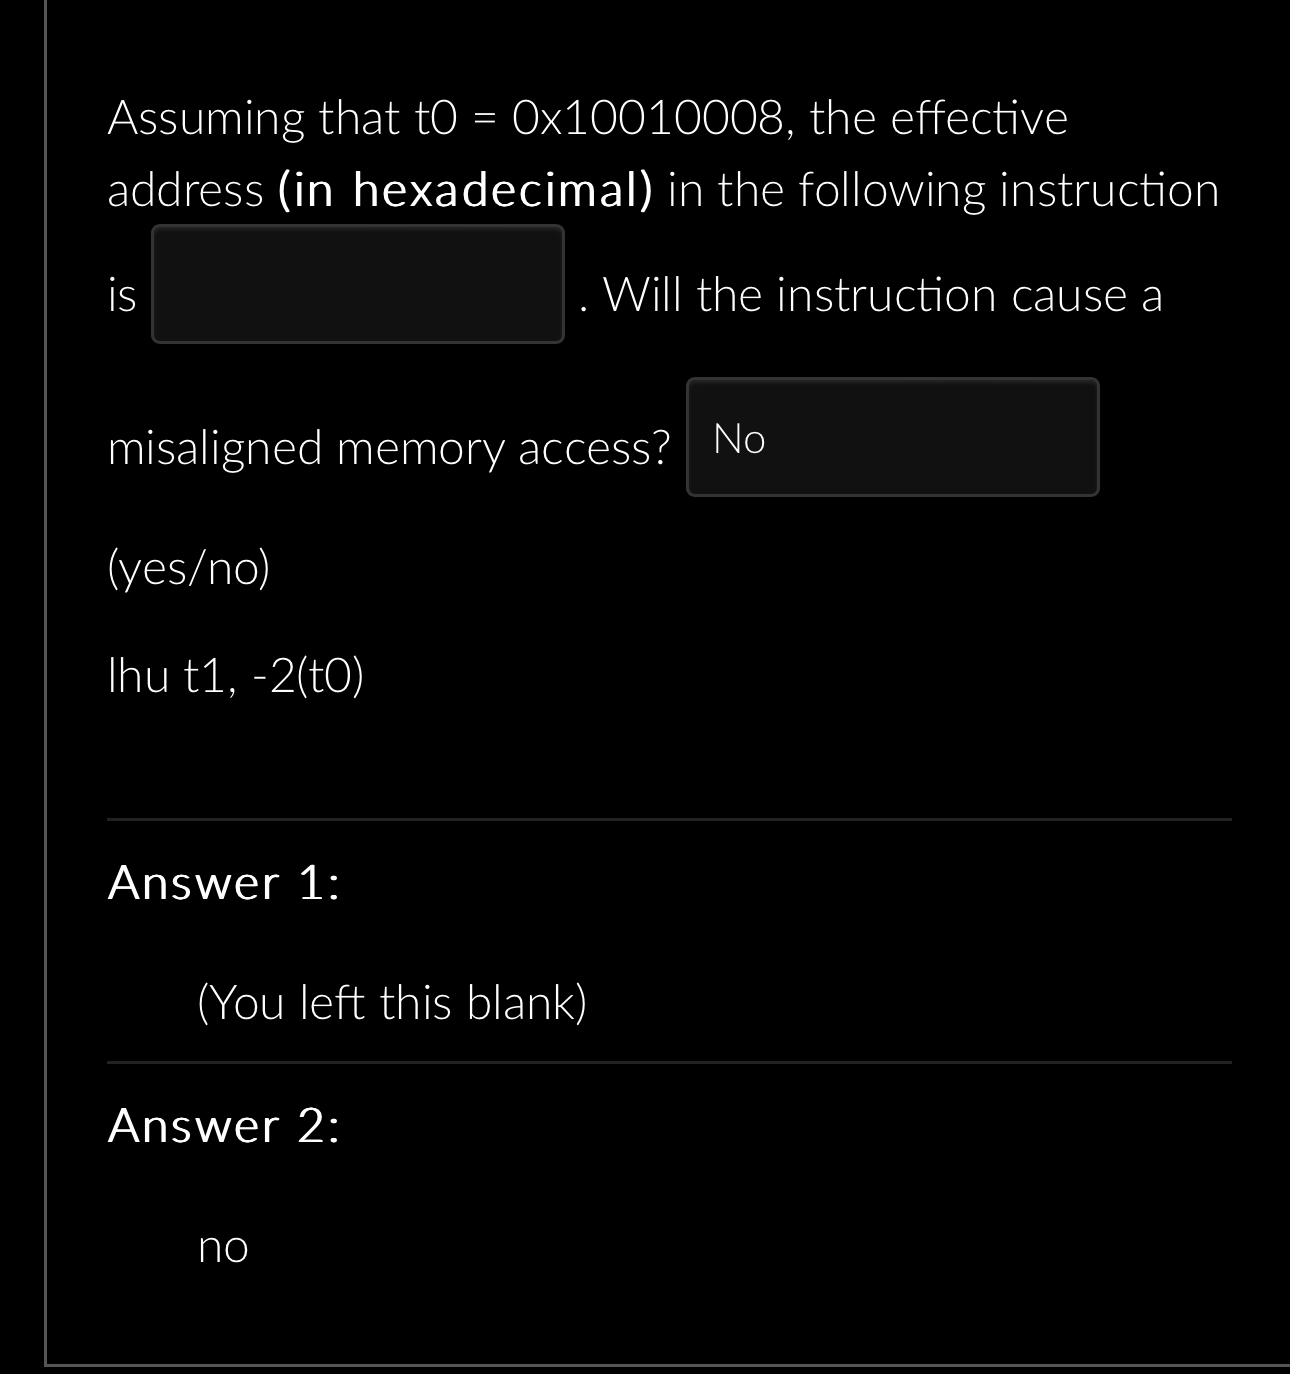
Task: Select the "(You left this blank)" message
Action: 393,1003
